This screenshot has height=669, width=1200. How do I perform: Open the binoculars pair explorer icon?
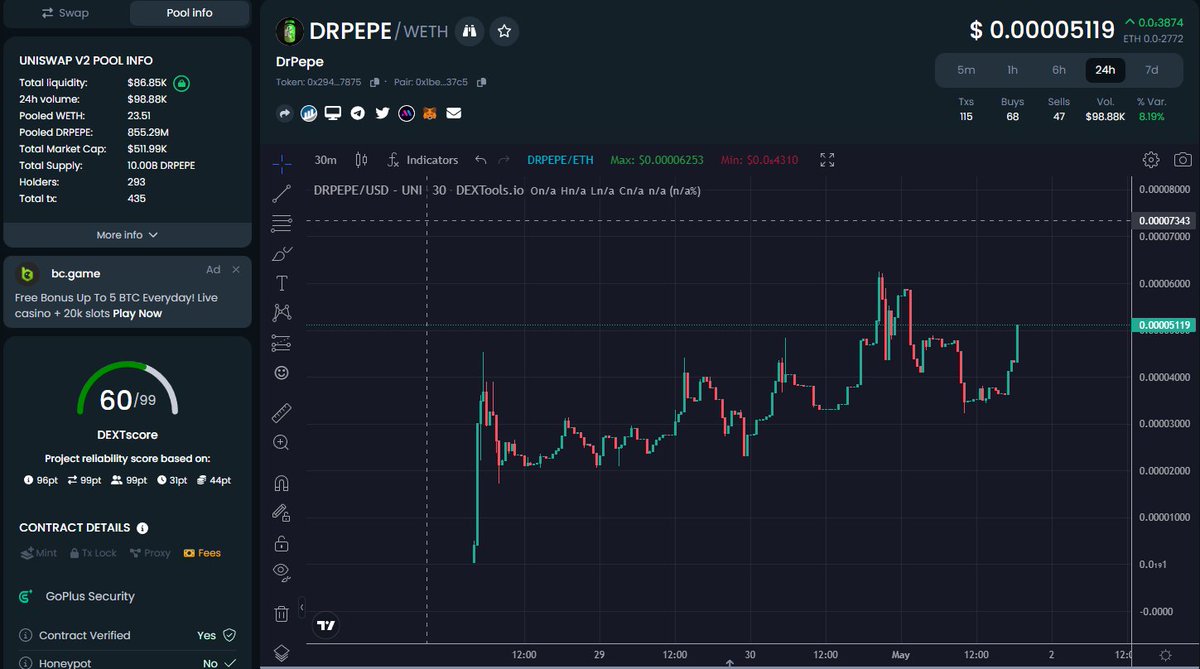(469, 32)
